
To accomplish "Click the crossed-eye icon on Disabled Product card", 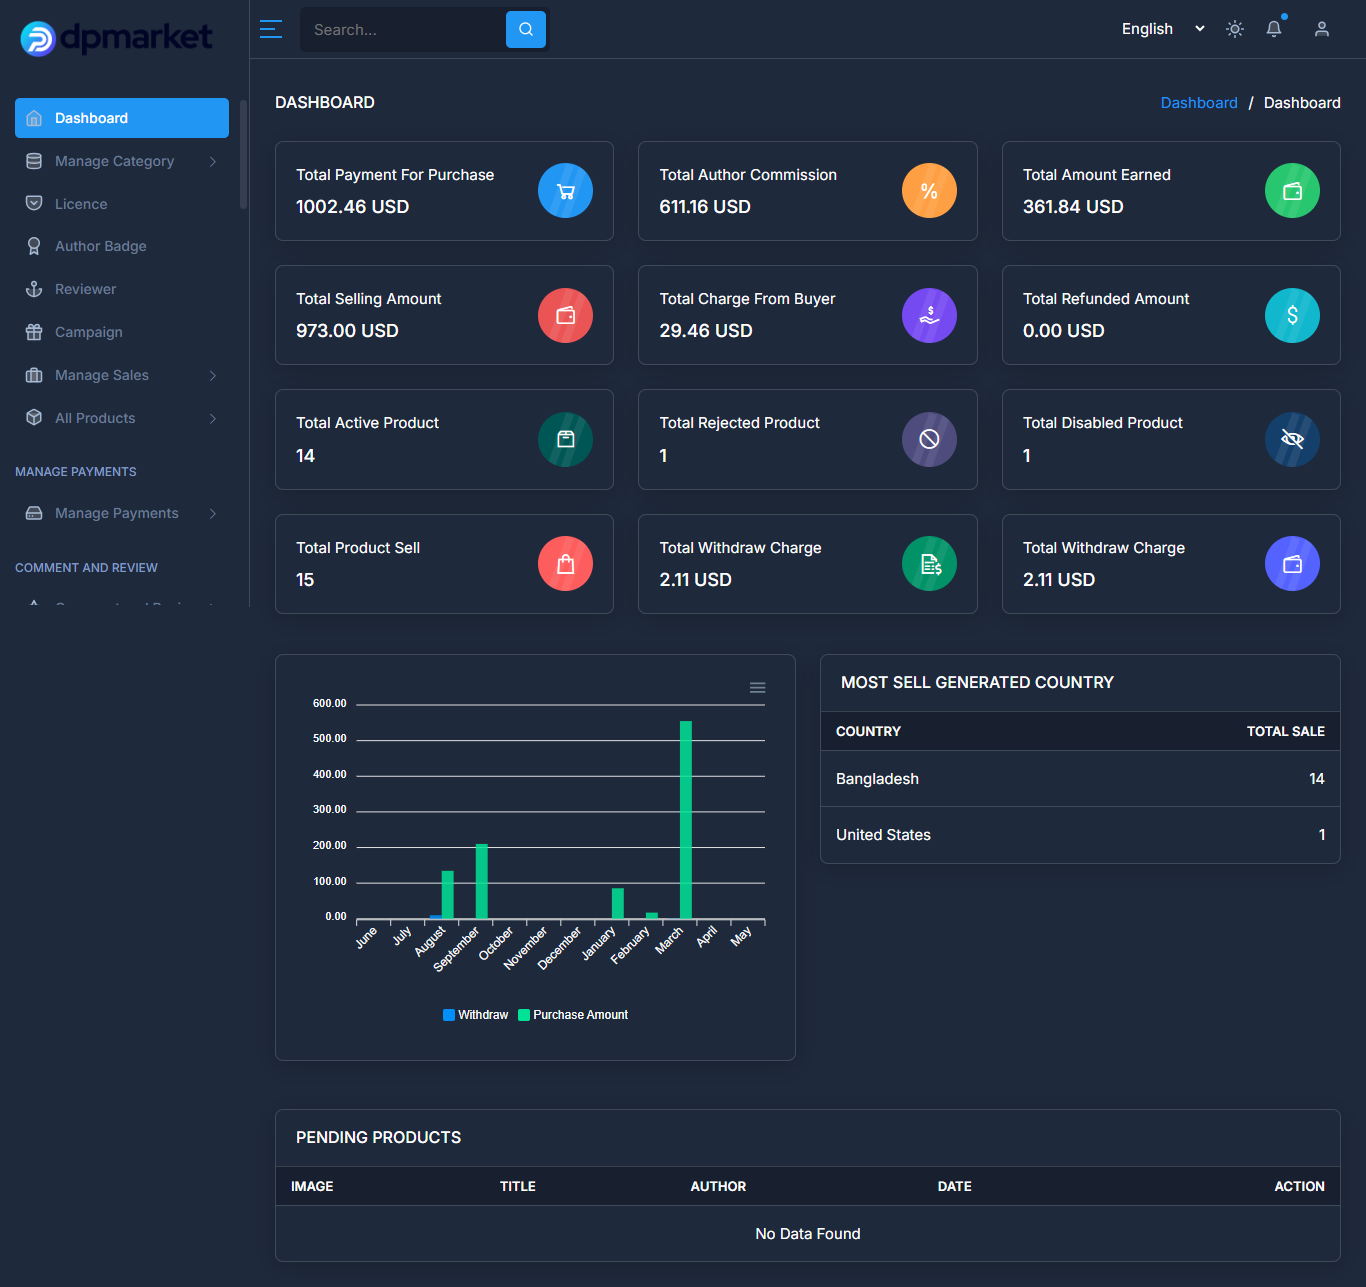I will pos(1292,439).
